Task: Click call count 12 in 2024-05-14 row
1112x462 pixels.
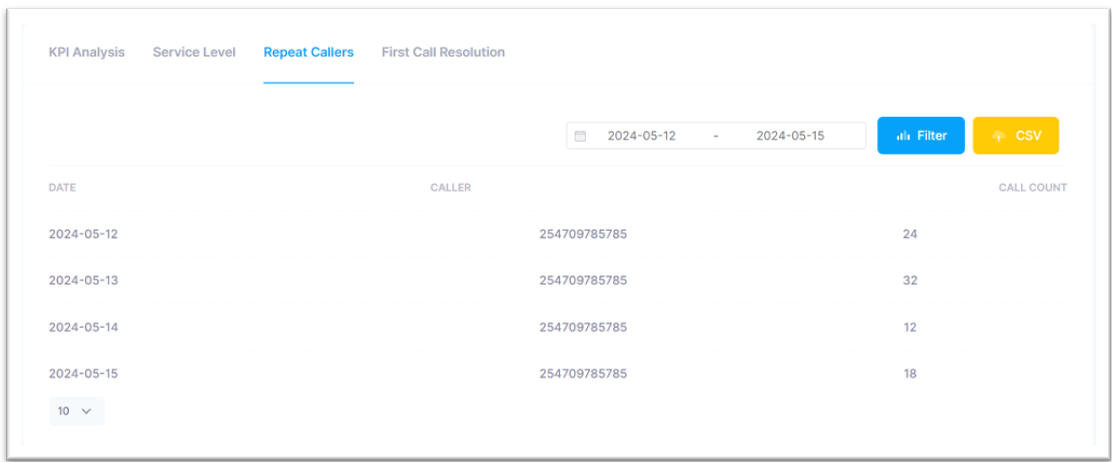Action: tap(910, 327)
